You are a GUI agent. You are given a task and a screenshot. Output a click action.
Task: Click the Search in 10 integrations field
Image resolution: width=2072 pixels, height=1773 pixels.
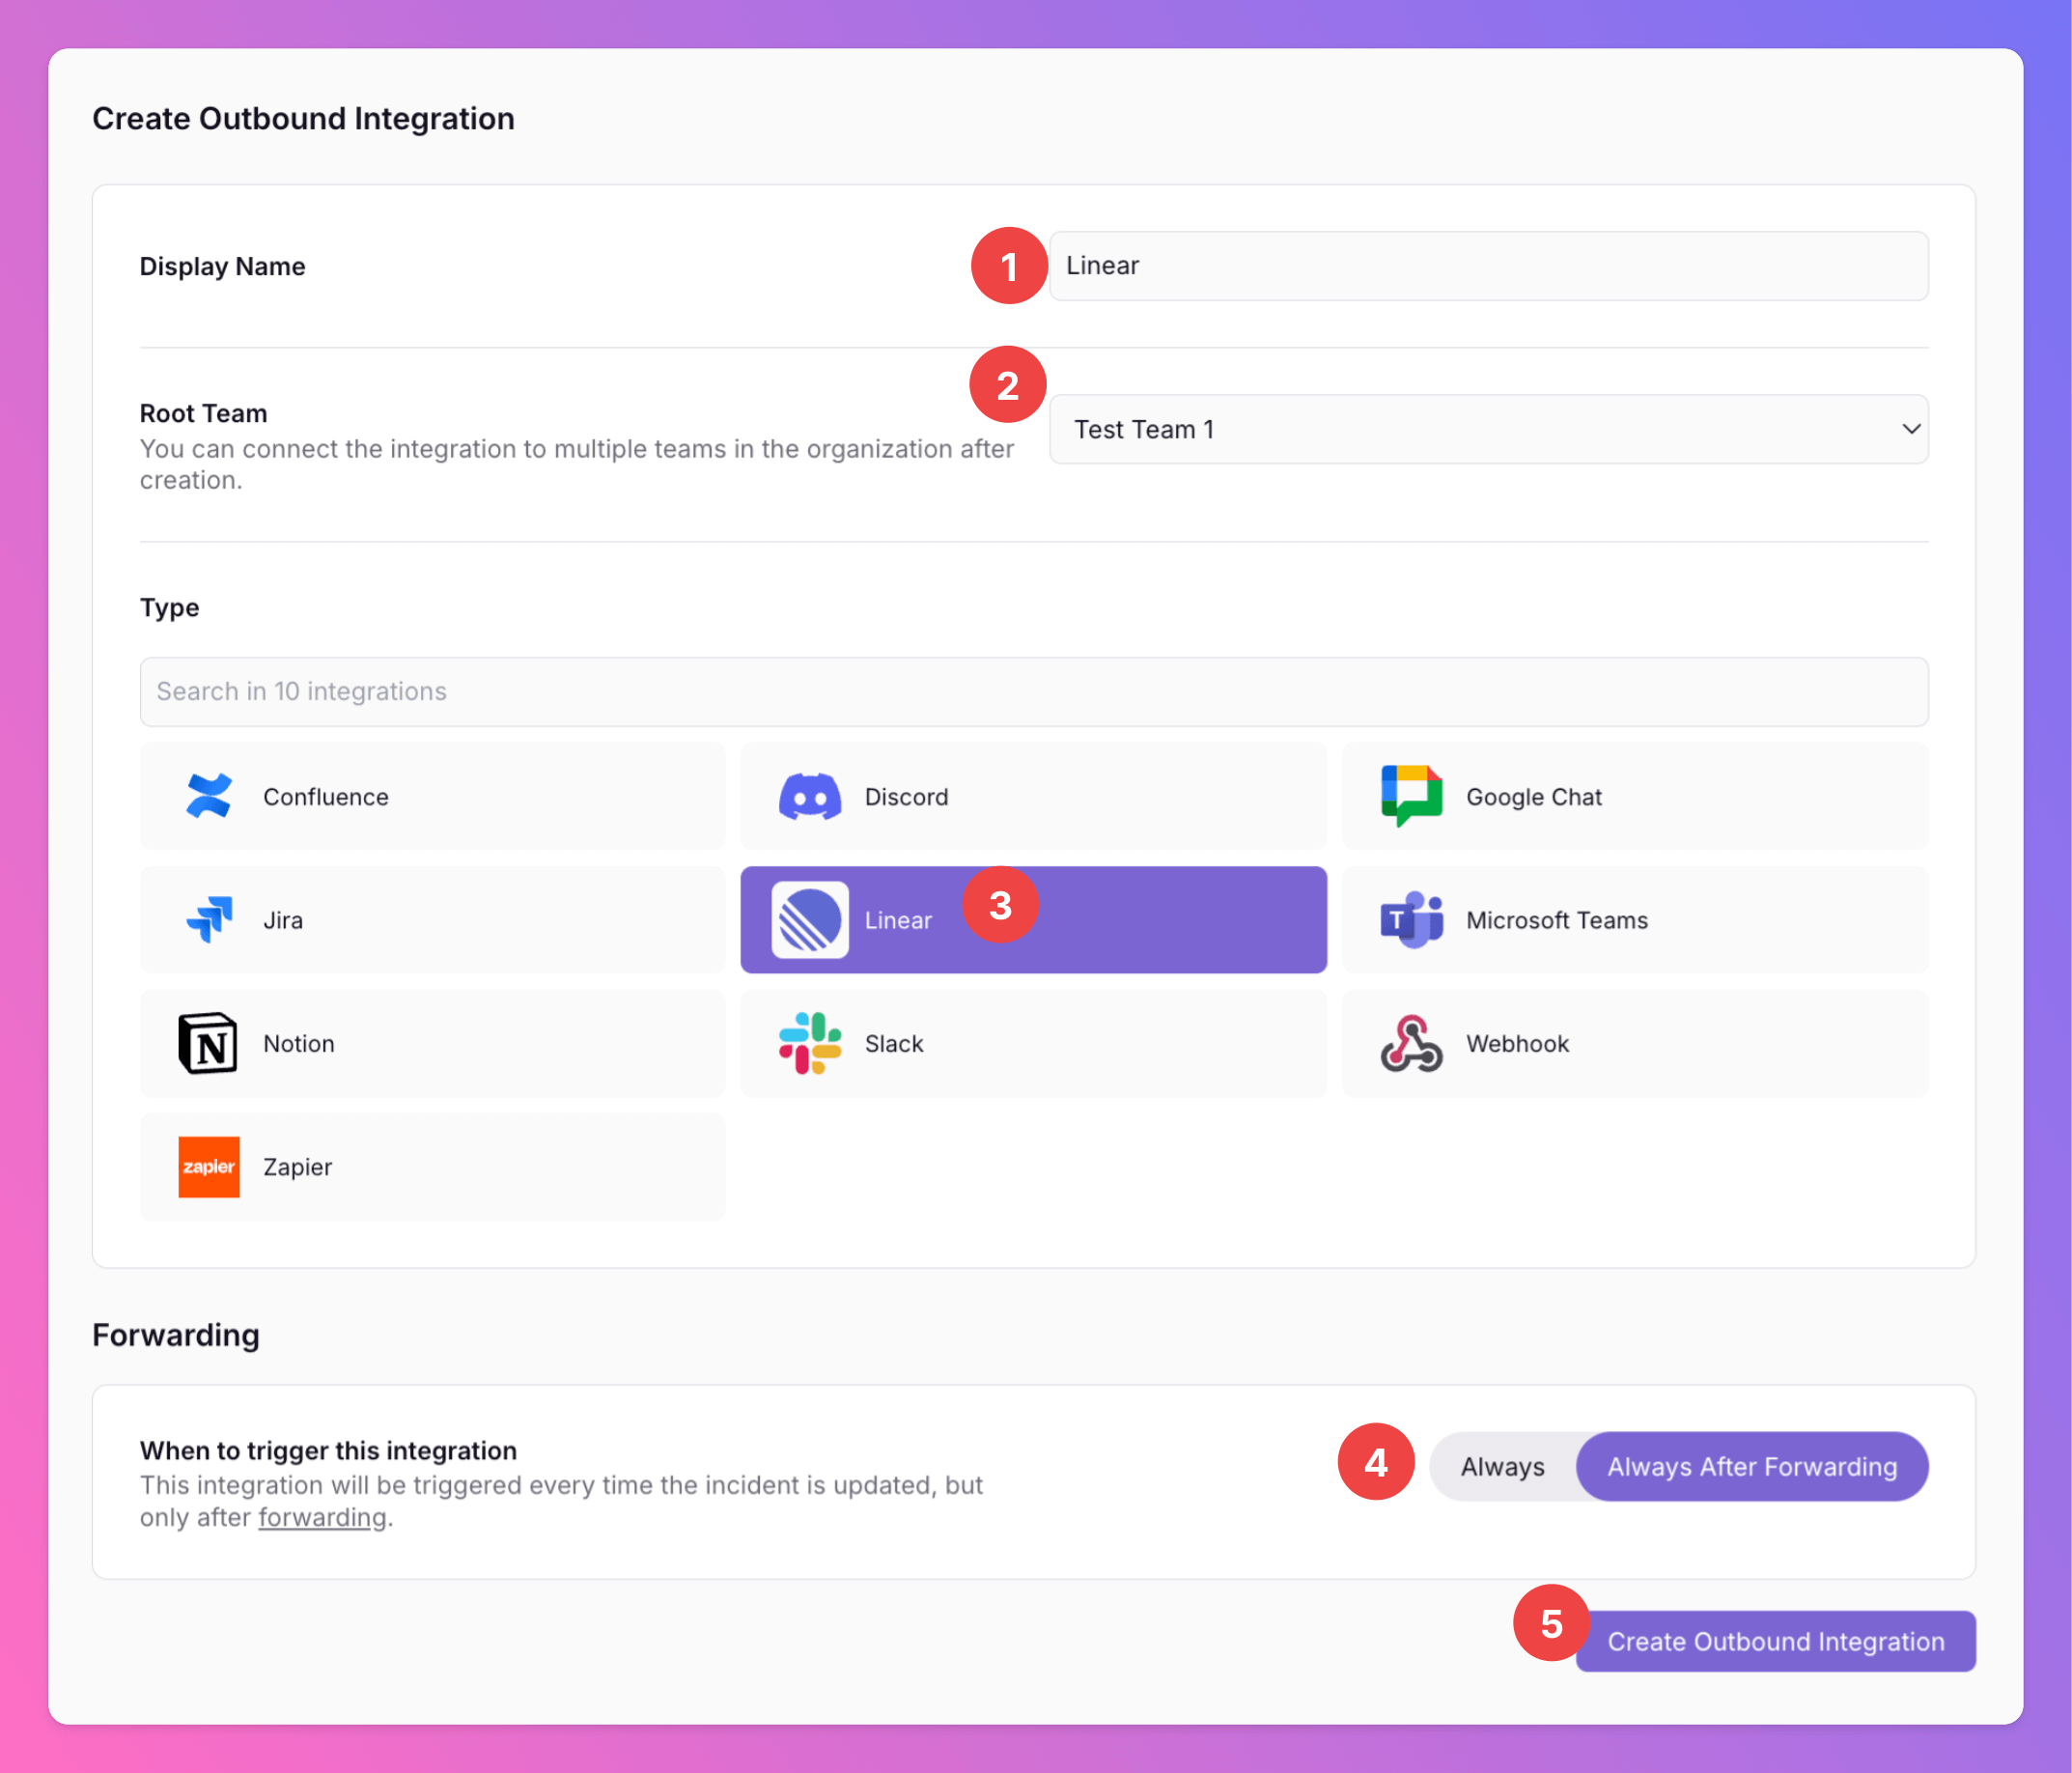click(1033, 691)
